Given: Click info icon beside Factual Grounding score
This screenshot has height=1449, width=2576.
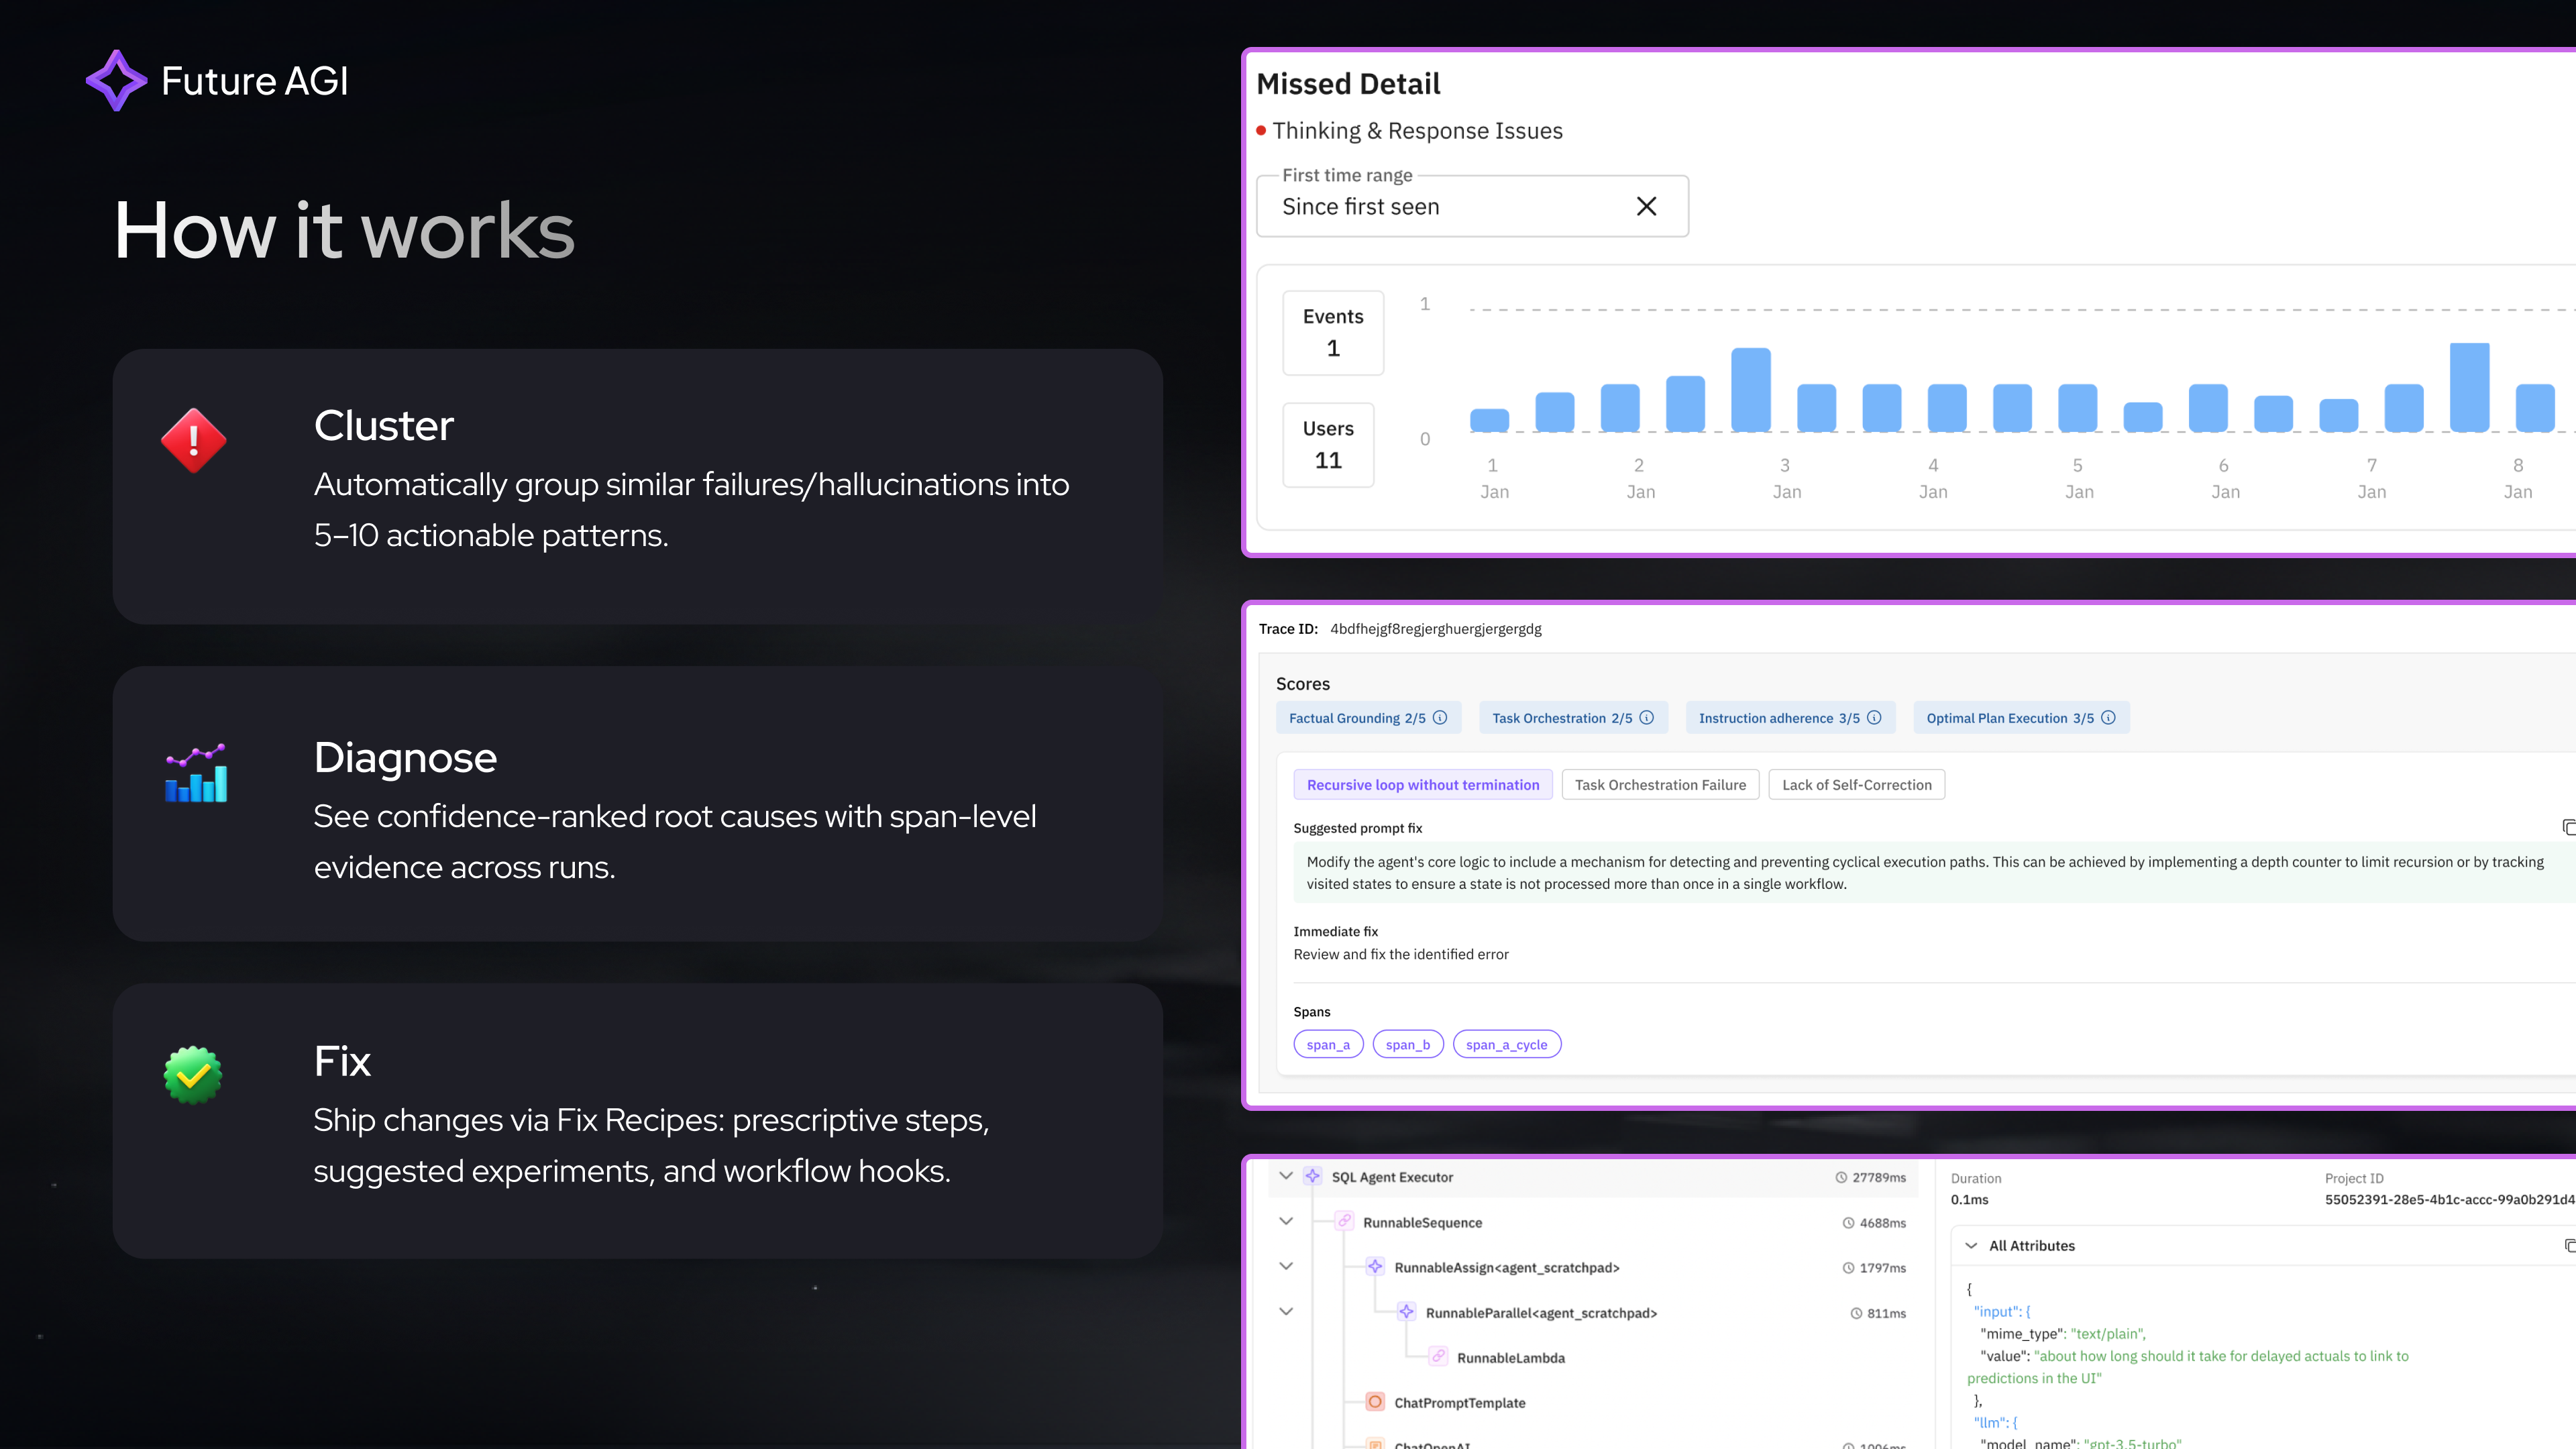Looking at the screenshot, I should click(x=1440, y=717).
